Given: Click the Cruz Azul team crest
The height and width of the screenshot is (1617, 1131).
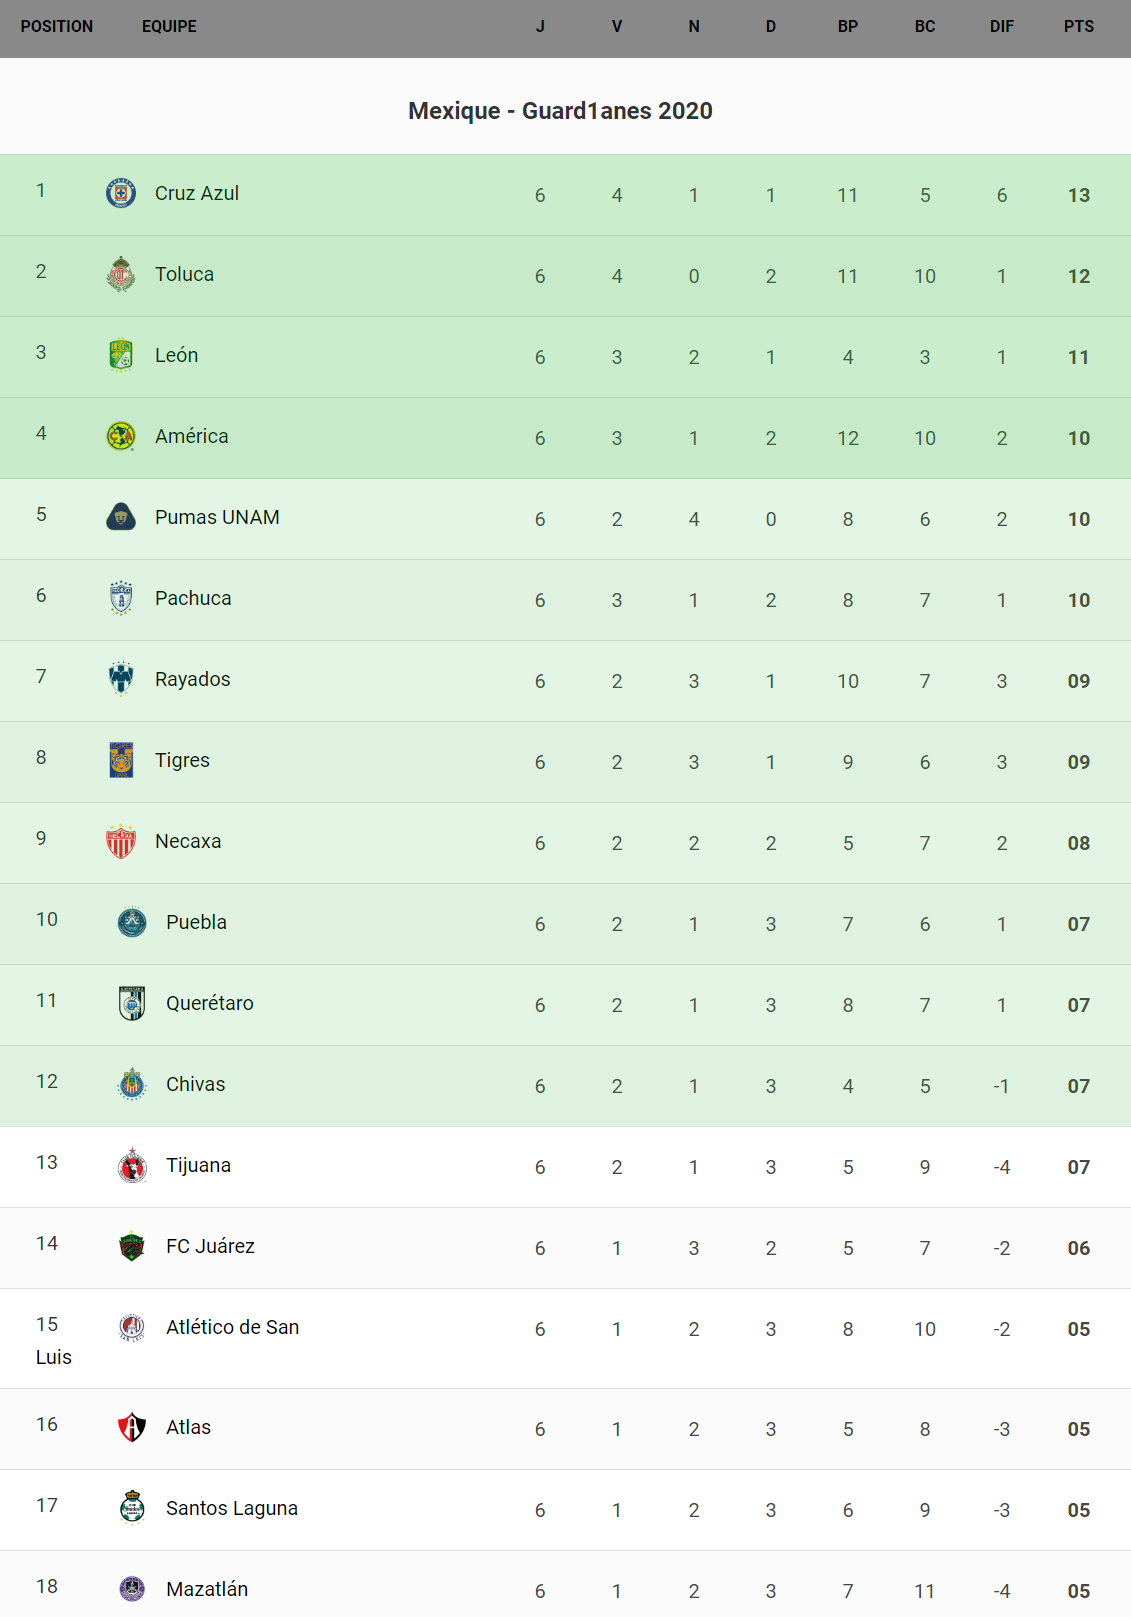Looking at the screenshot, I should (121, 193).
